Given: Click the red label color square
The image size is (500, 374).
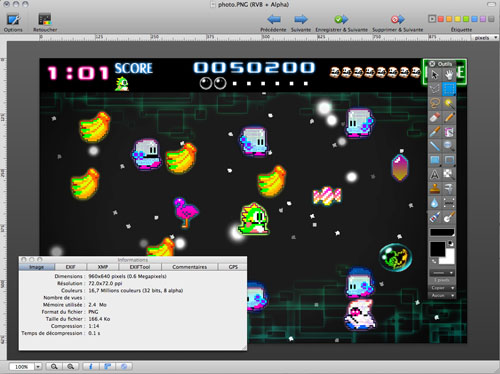Looking at the screenshot, I should point(440,19).
